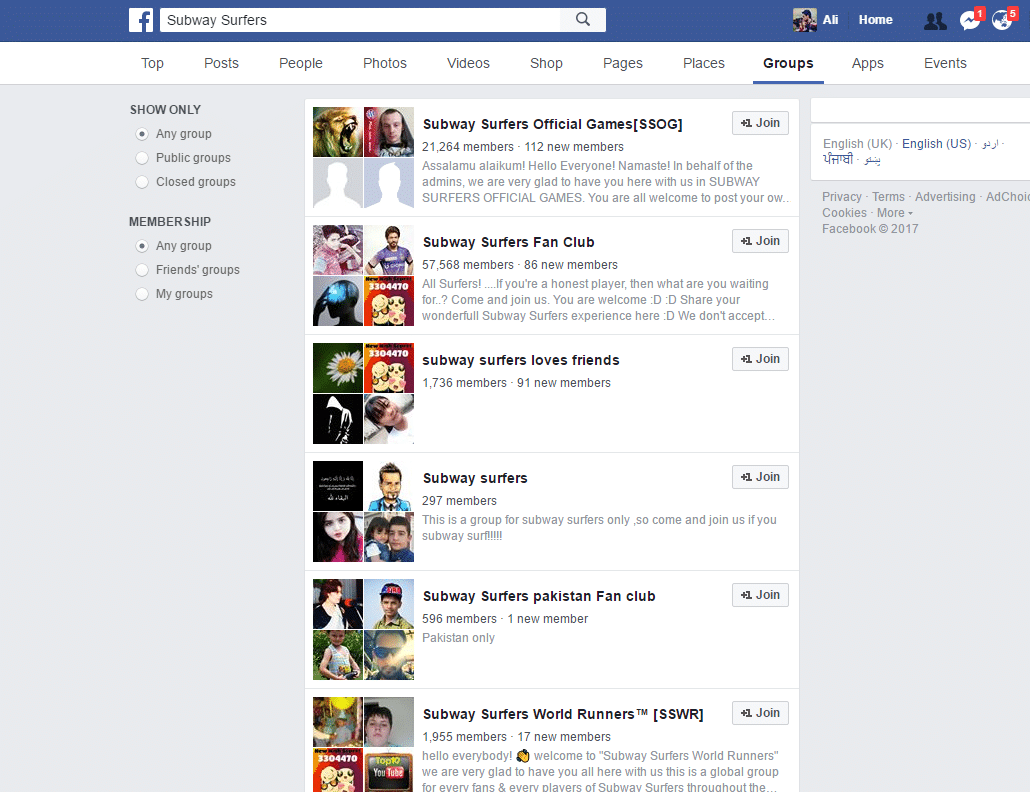
Task: Switch to the Events tab
Action: (x=945, y=63)
